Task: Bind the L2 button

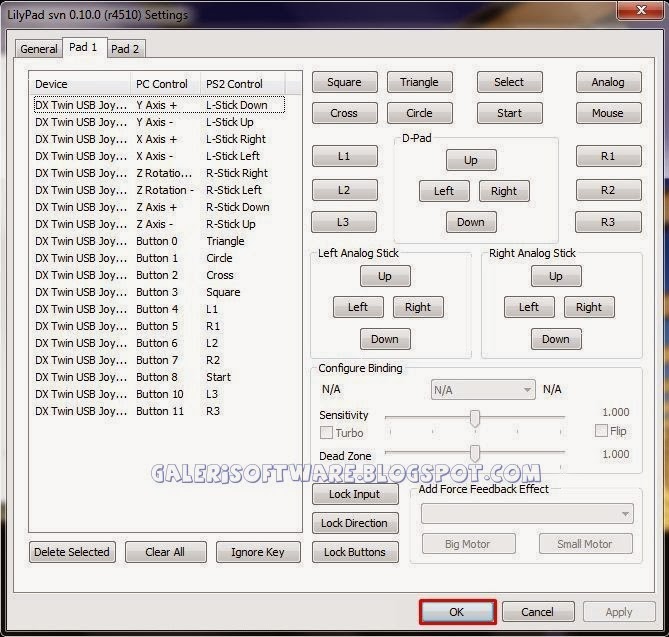Action: (344, 190)
